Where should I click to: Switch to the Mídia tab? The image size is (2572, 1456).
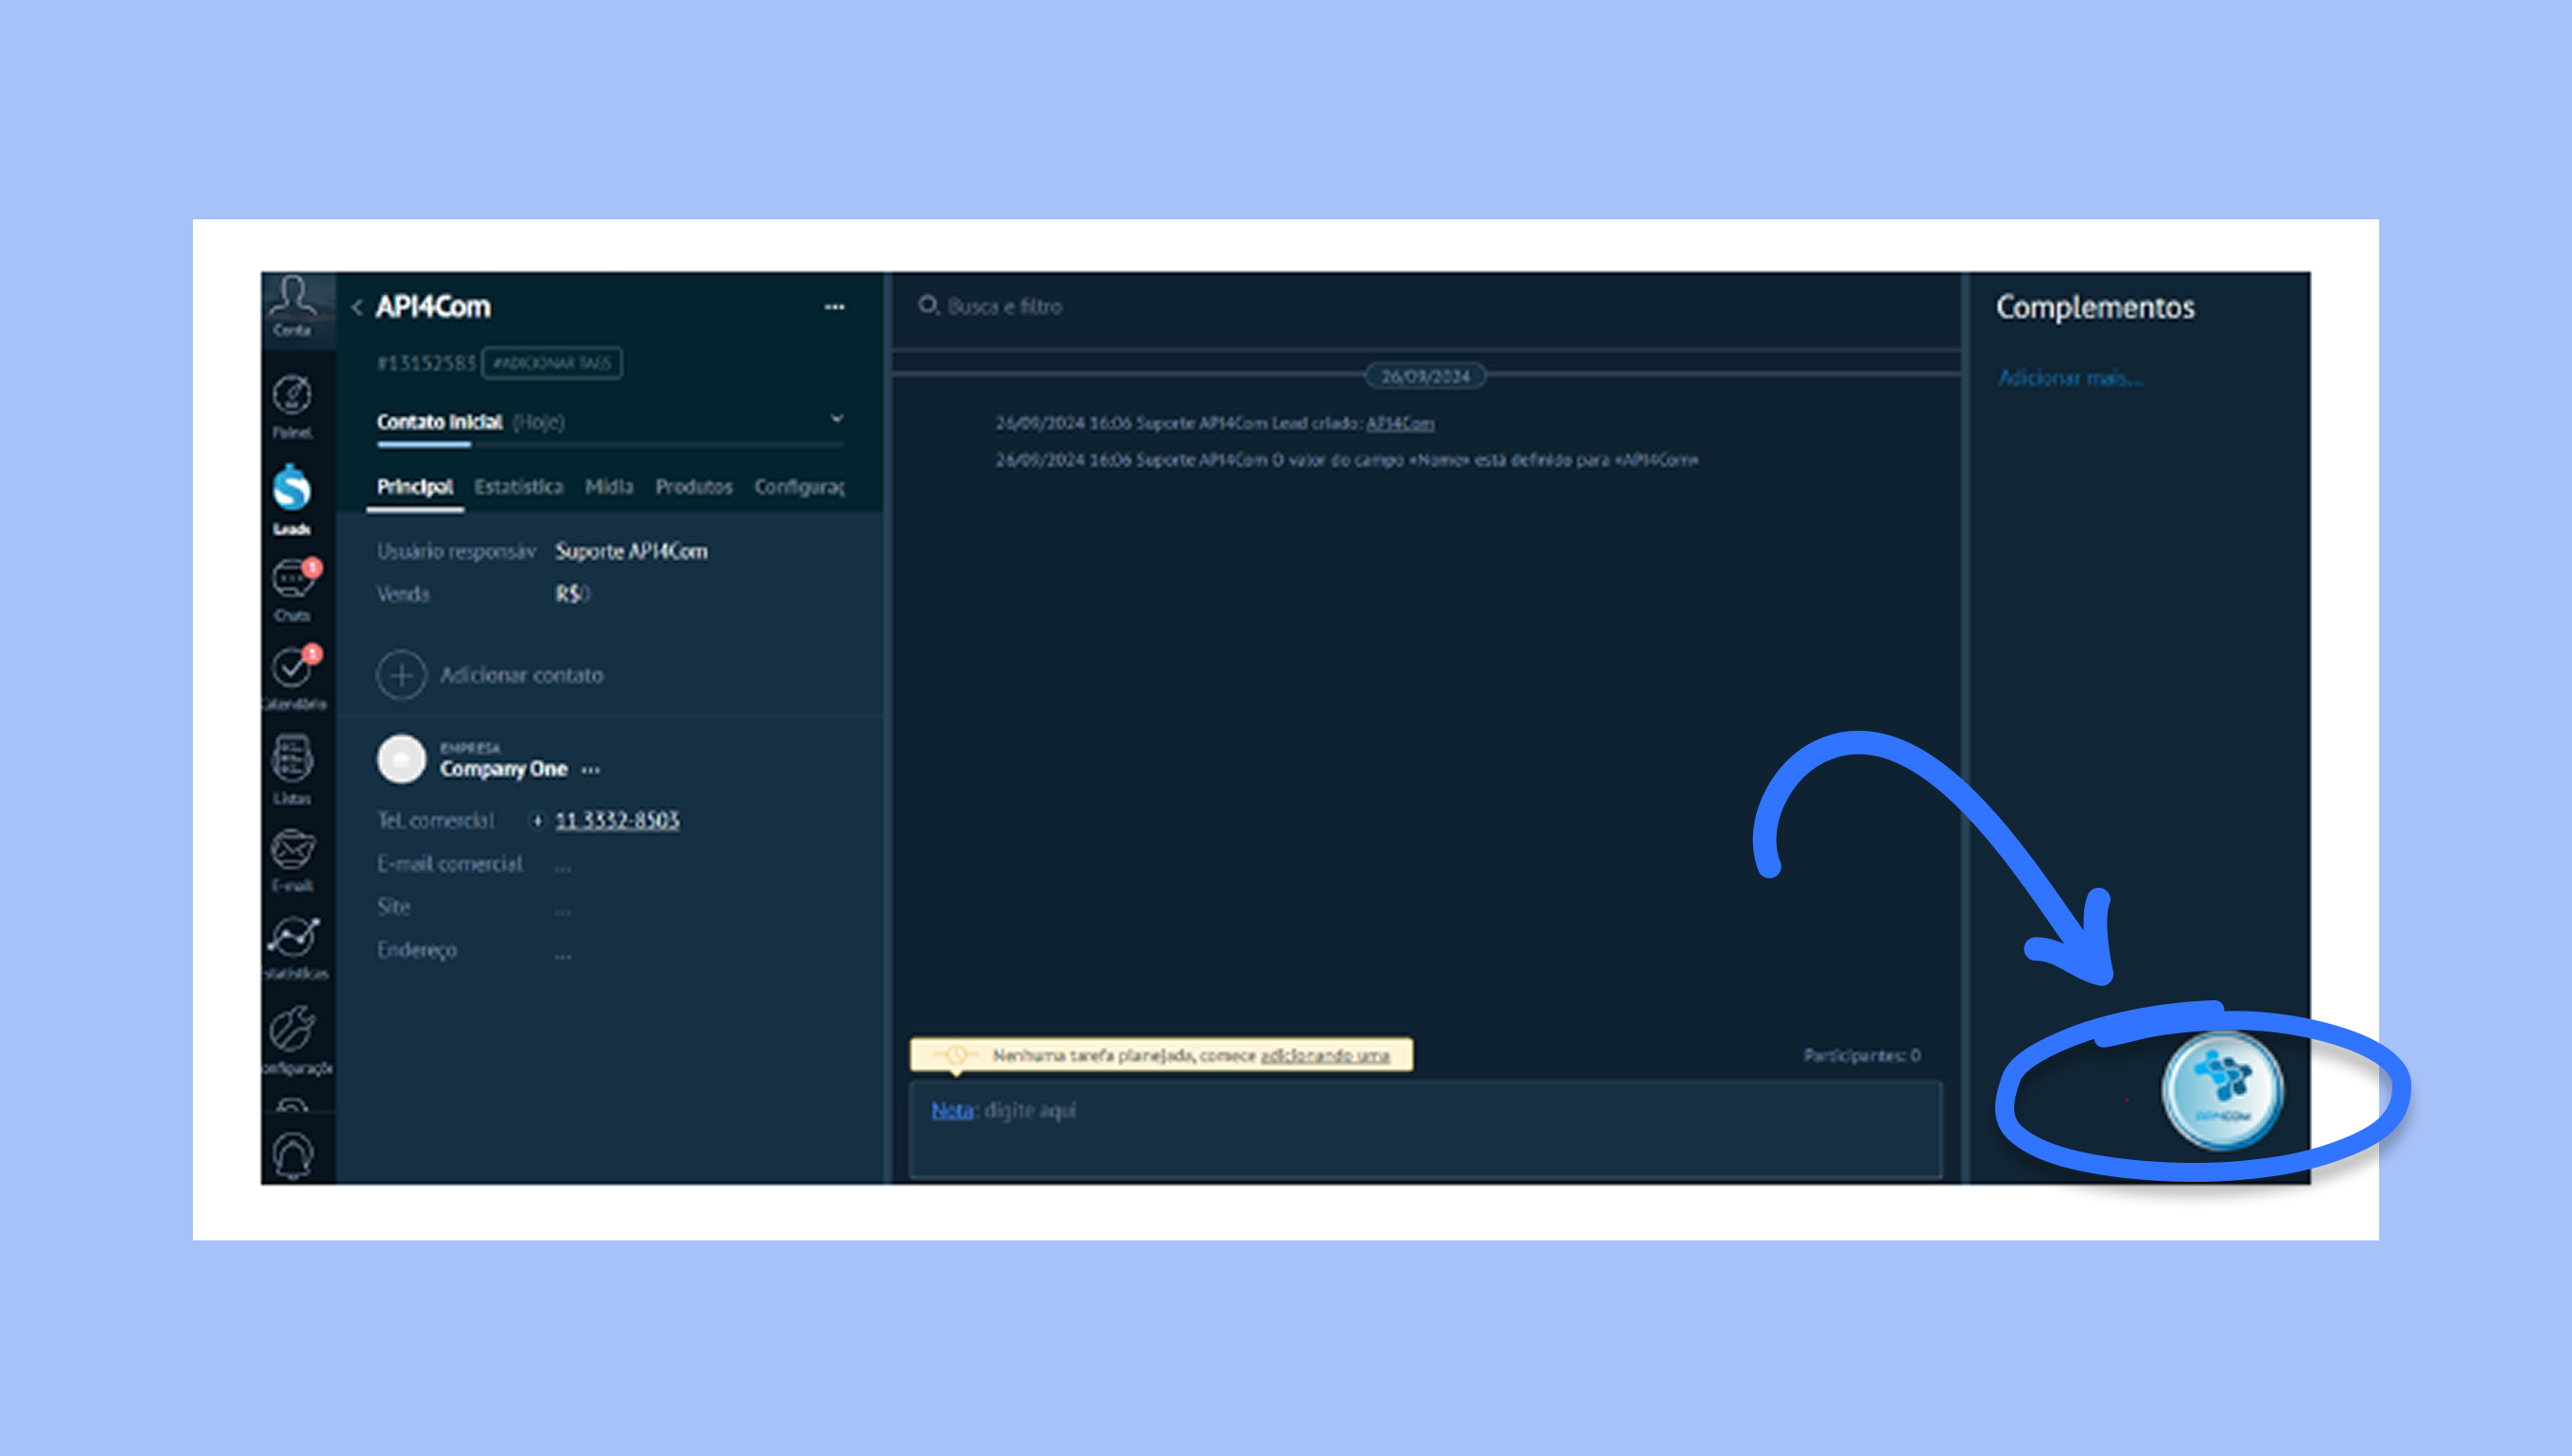609,487
